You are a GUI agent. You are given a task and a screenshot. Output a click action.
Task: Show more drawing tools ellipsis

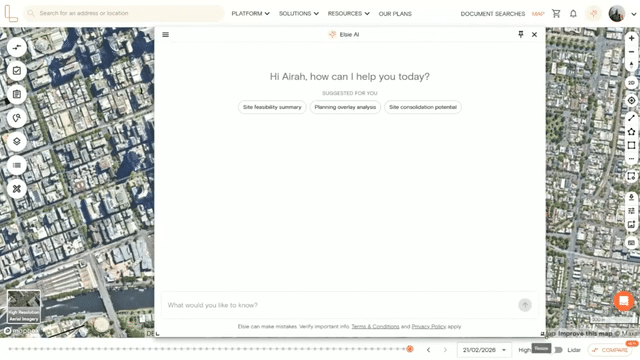pyautogui.click(x=631, y=159)
